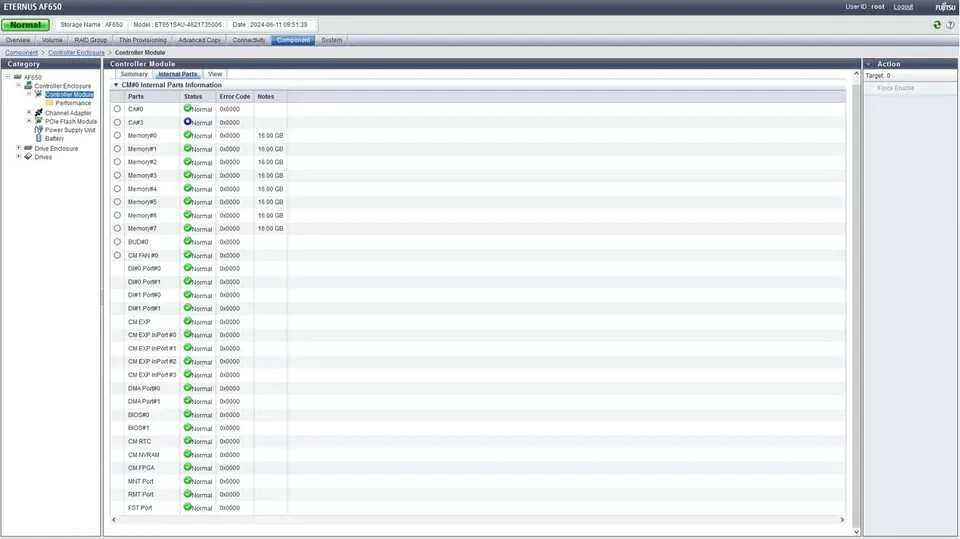Open help with the question mark icon
960x539 pixels.
click(950, 25)
